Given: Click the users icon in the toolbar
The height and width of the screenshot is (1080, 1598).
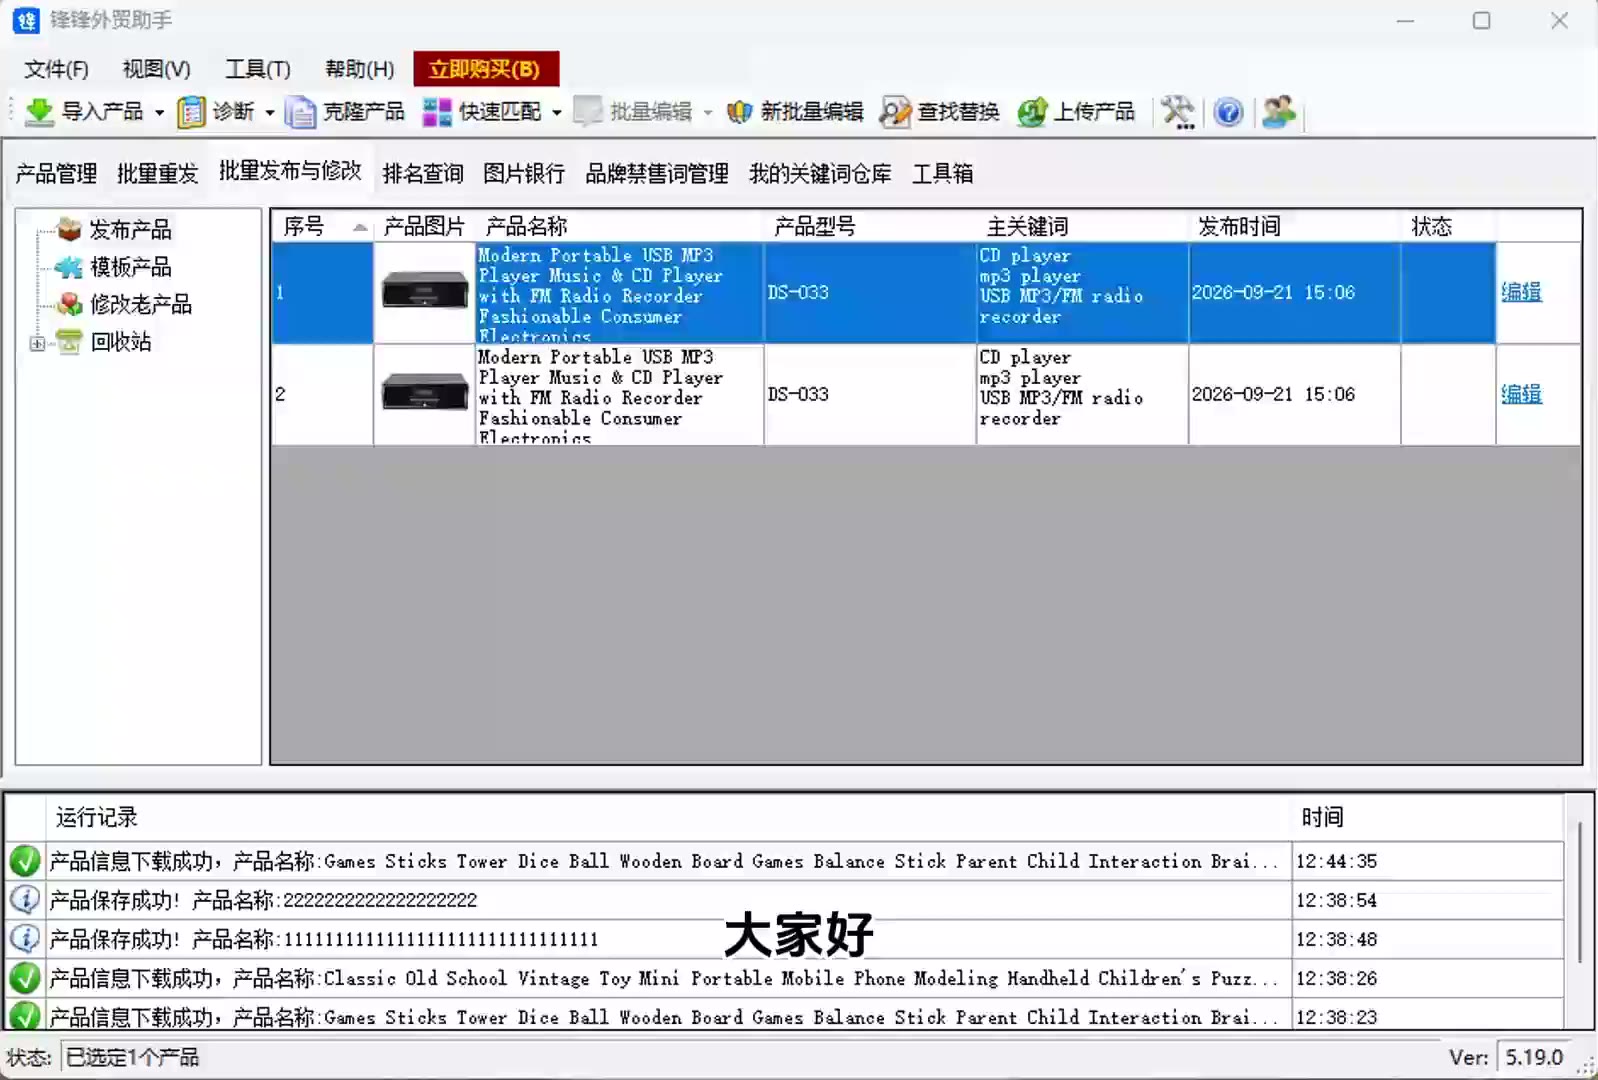Looking at the screenshot, I should [1278, 112].
